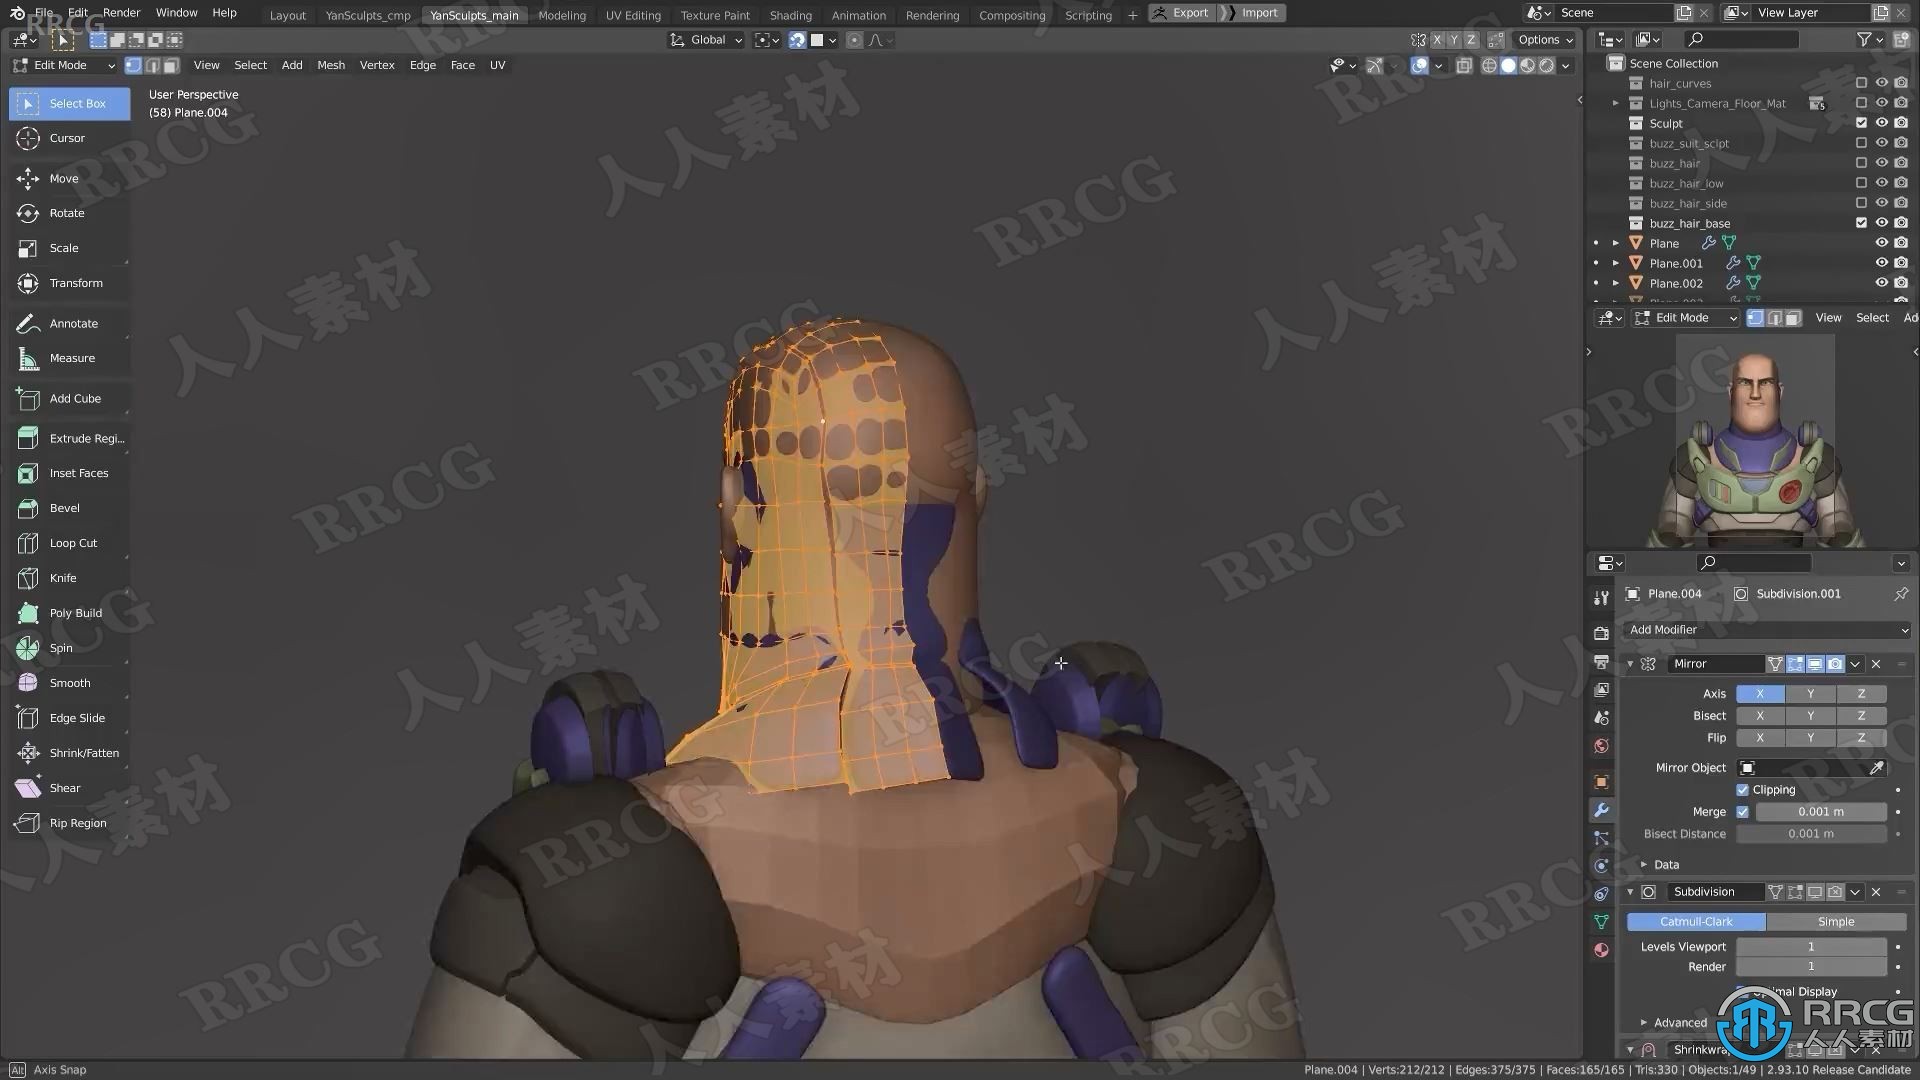
Task: Remove the Subdivision modifier
Action: coord(1876,892)
